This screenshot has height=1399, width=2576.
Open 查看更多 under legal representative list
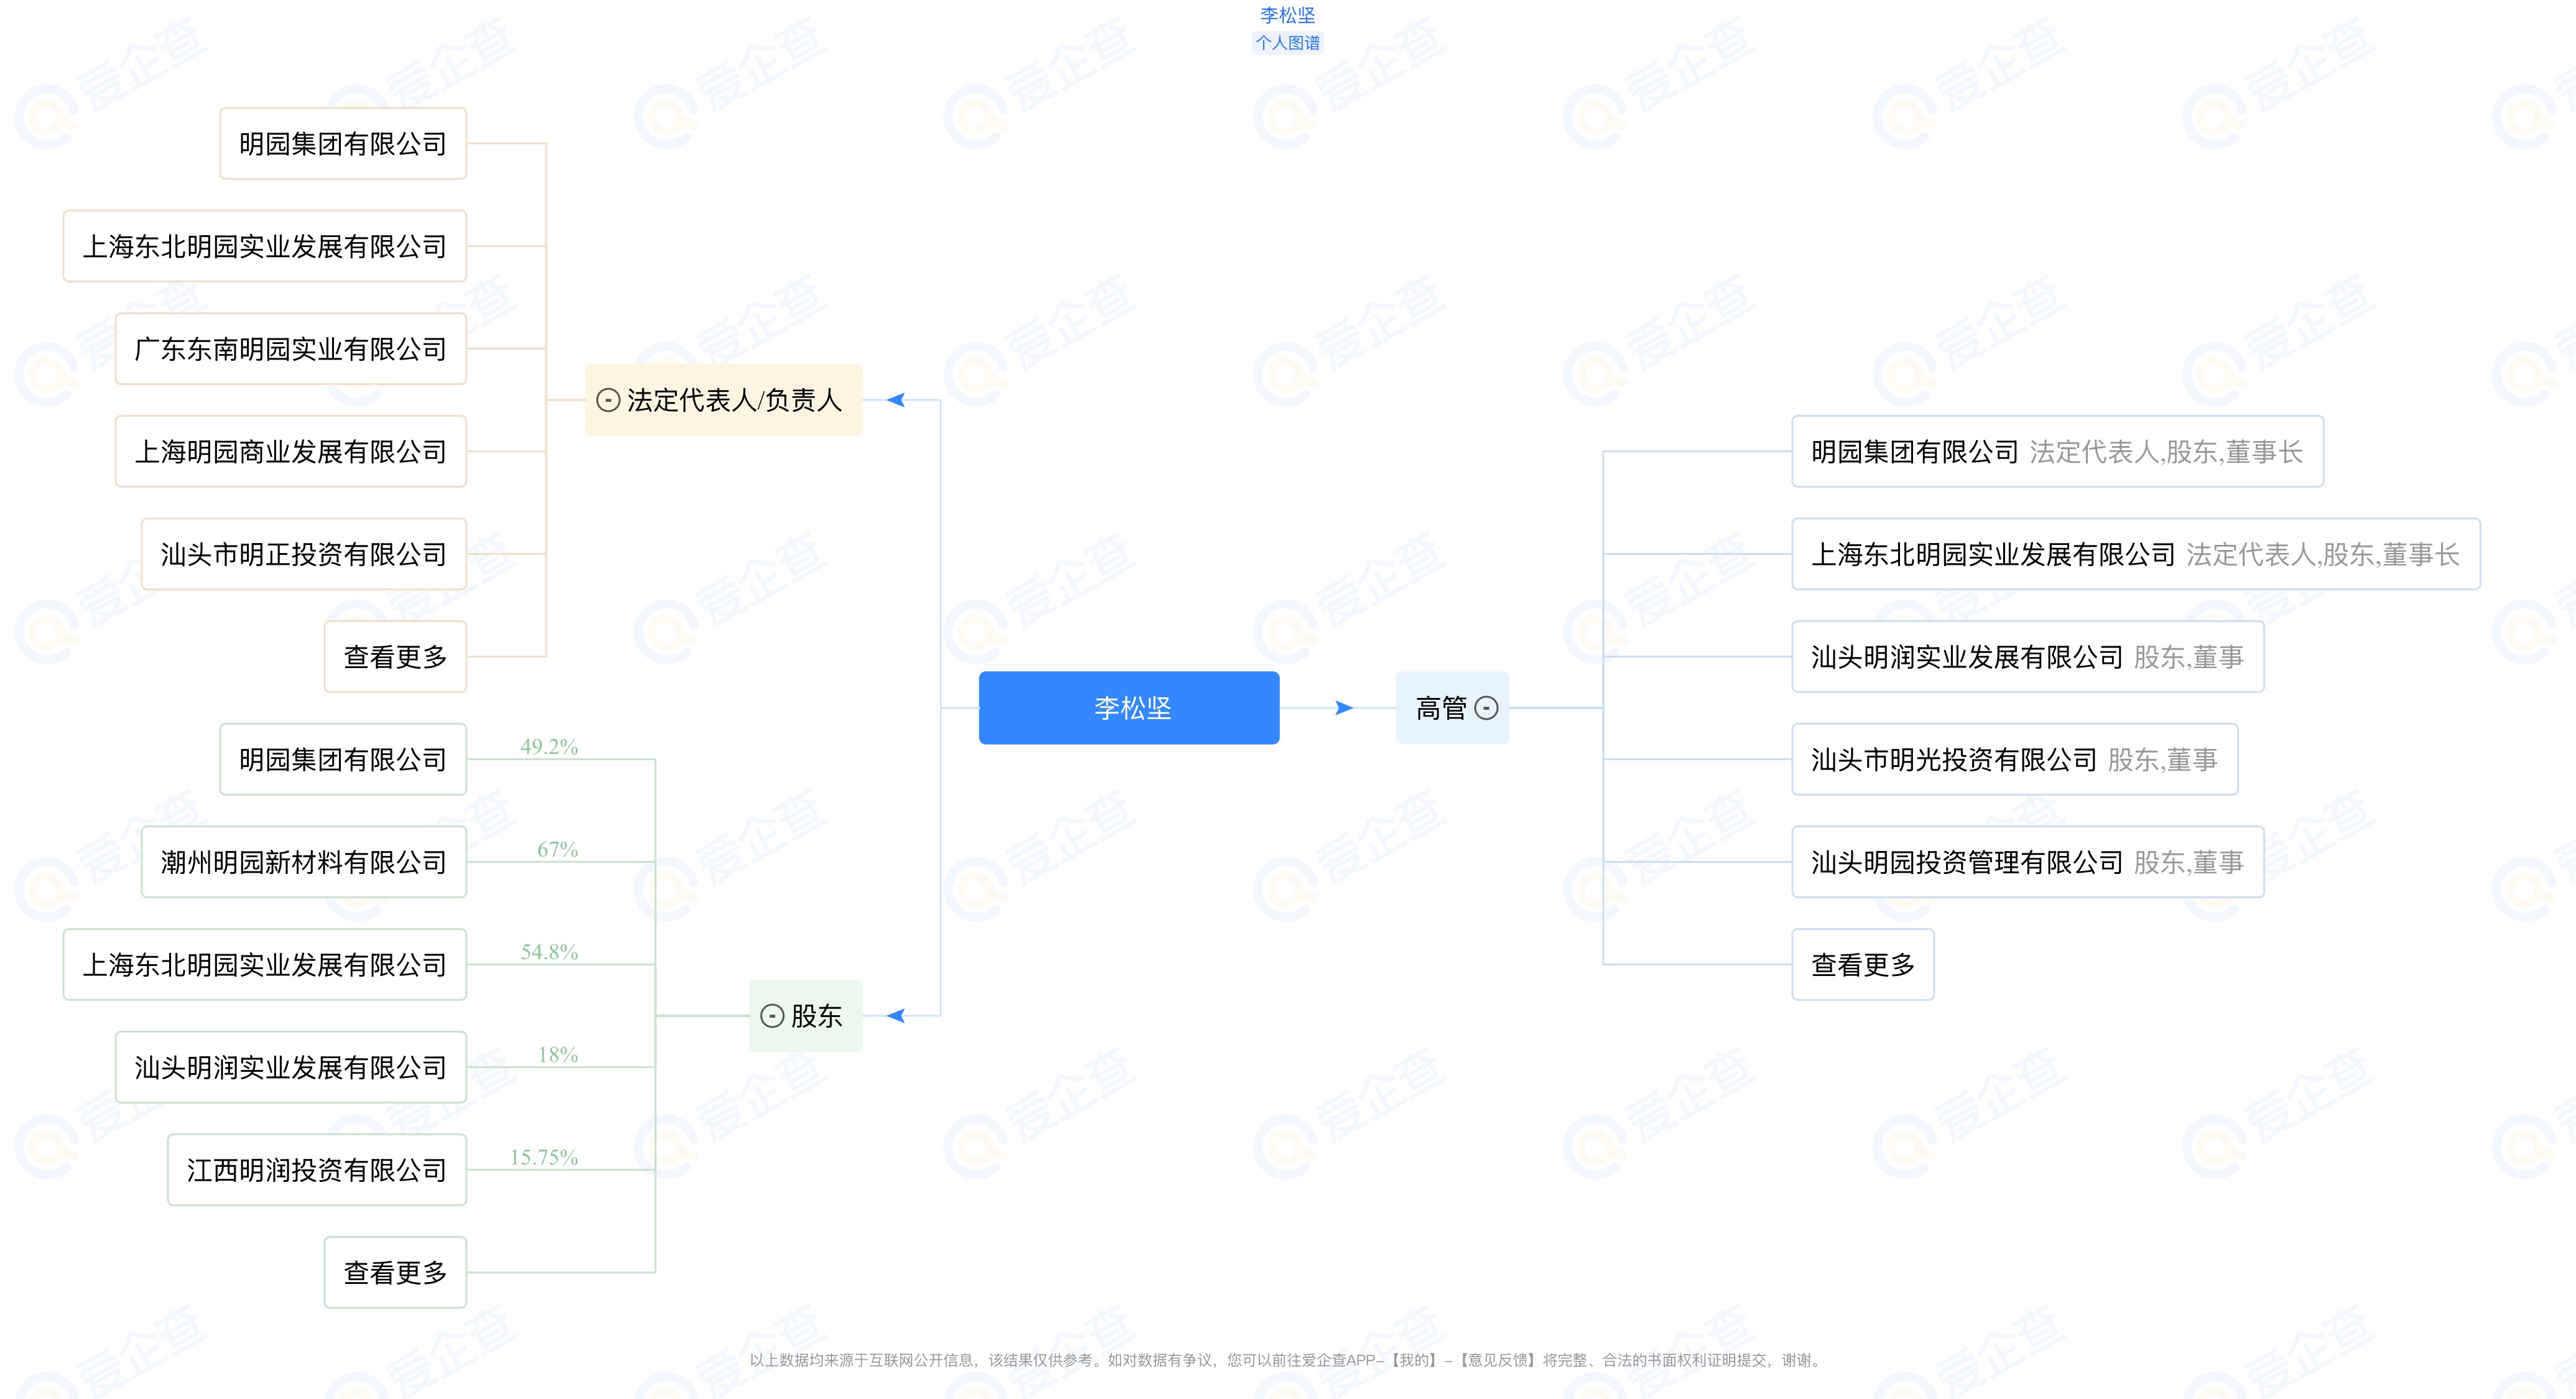coord(395,657)
